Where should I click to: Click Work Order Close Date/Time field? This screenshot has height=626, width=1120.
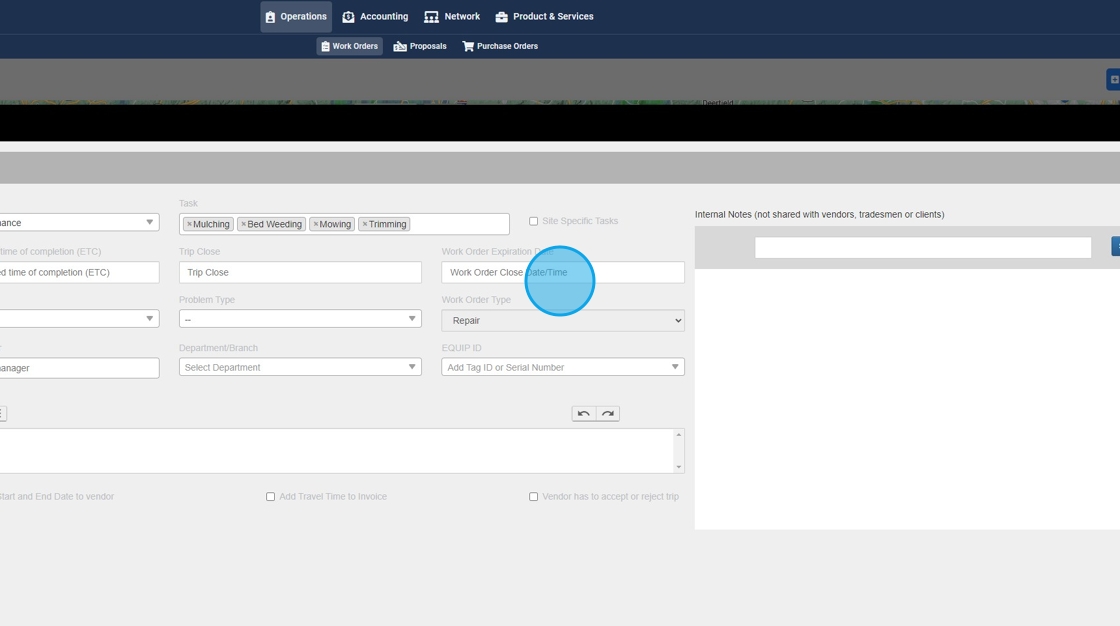pyautogui.click(x=563, y=272)
